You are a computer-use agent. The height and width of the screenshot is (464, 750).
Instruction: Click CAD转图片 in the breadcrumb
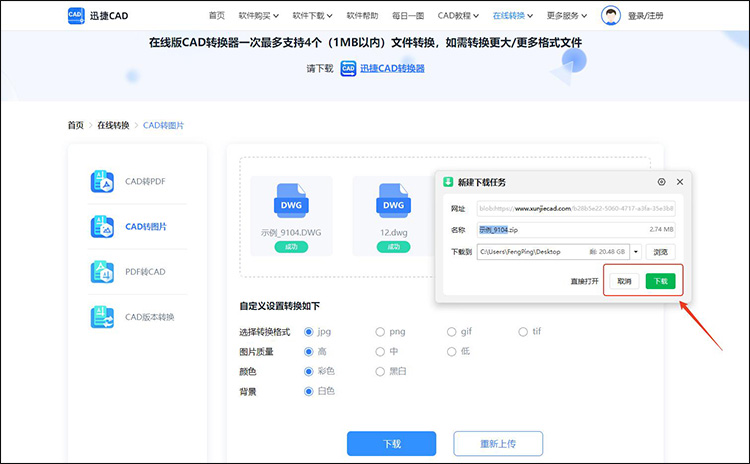(x=163, y=125)
